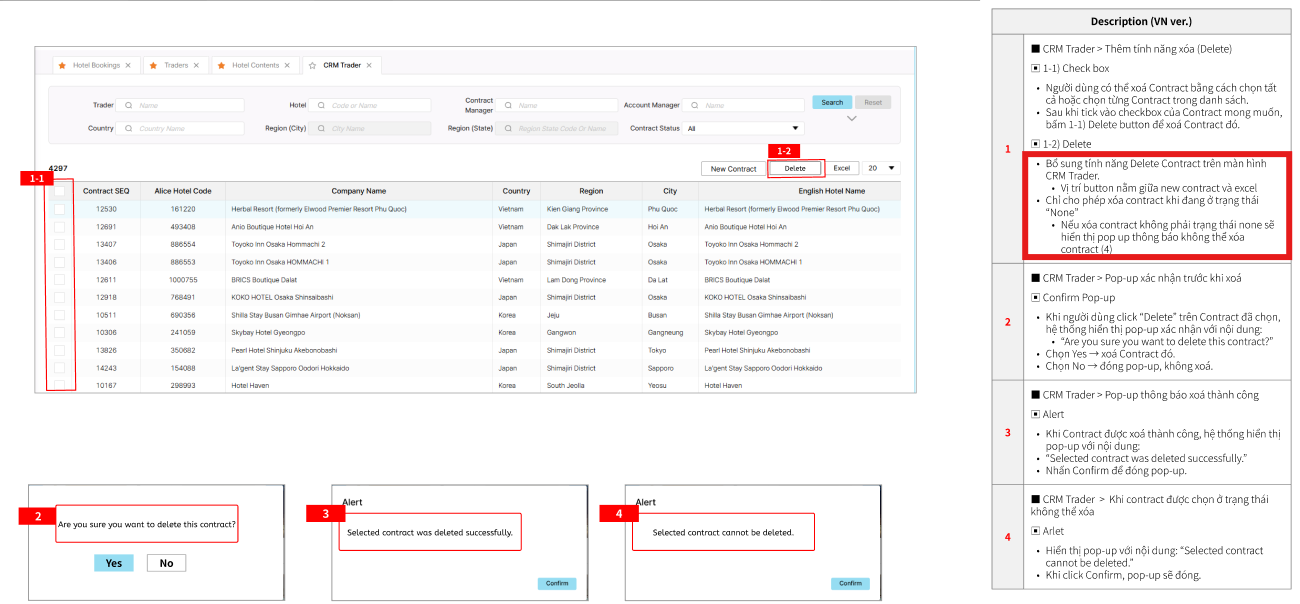Close the CRM Trader tab
The width and height of the screenshot is (1300, 604).
pyautogui.click(x=369, y=65)
